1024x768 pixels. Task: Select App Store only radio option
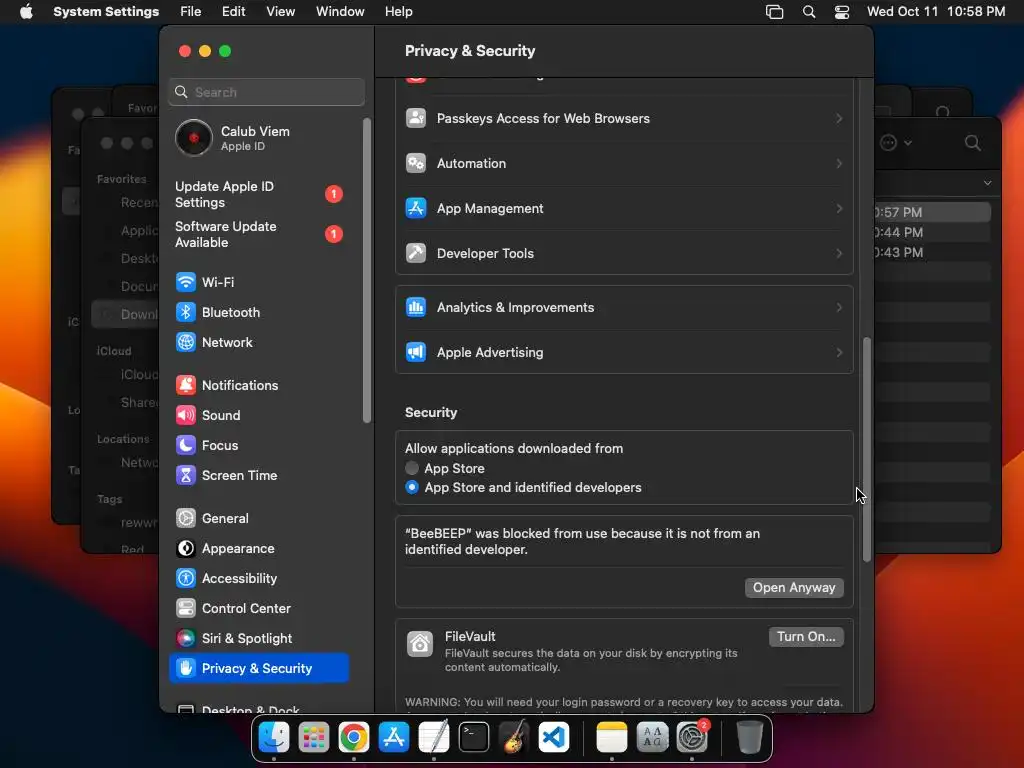coord(411,468)
